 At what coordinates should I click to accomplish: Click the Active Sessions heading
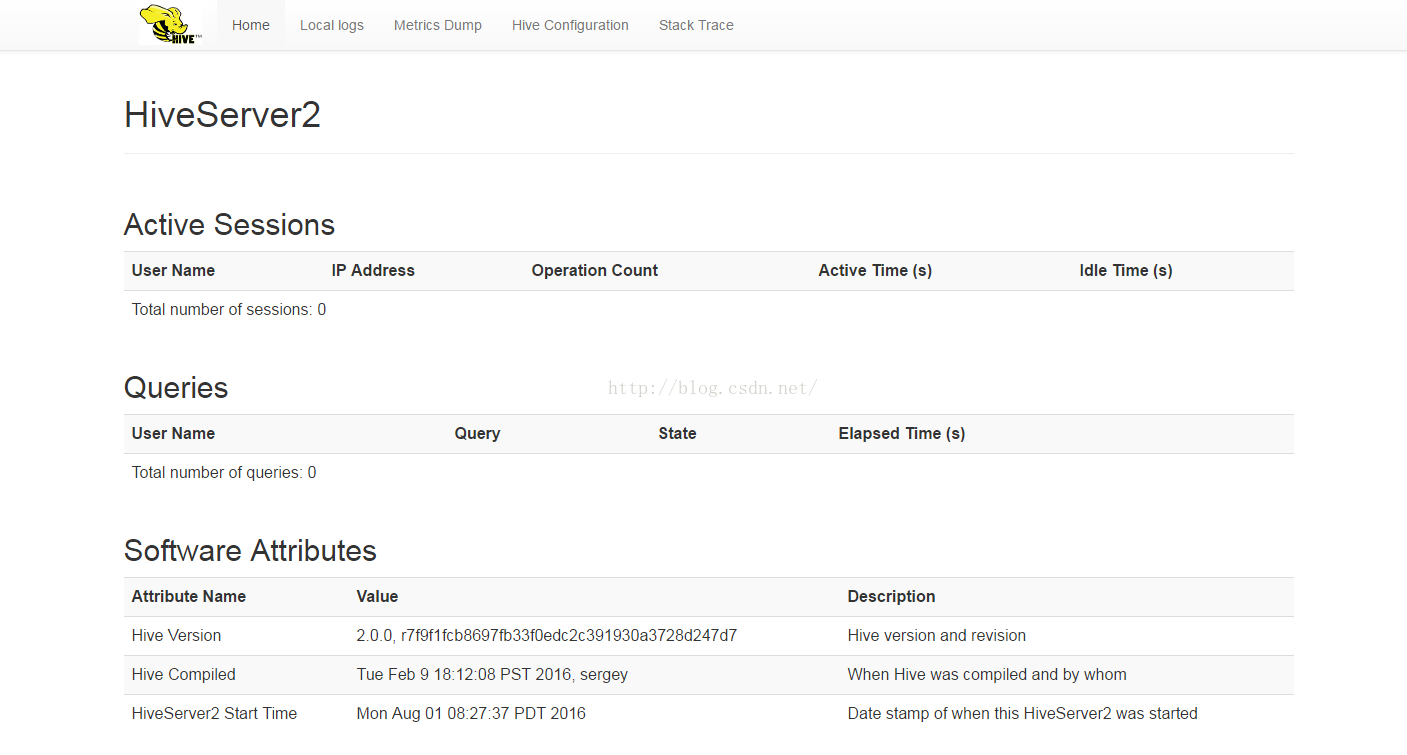click(x=229, y=224)
